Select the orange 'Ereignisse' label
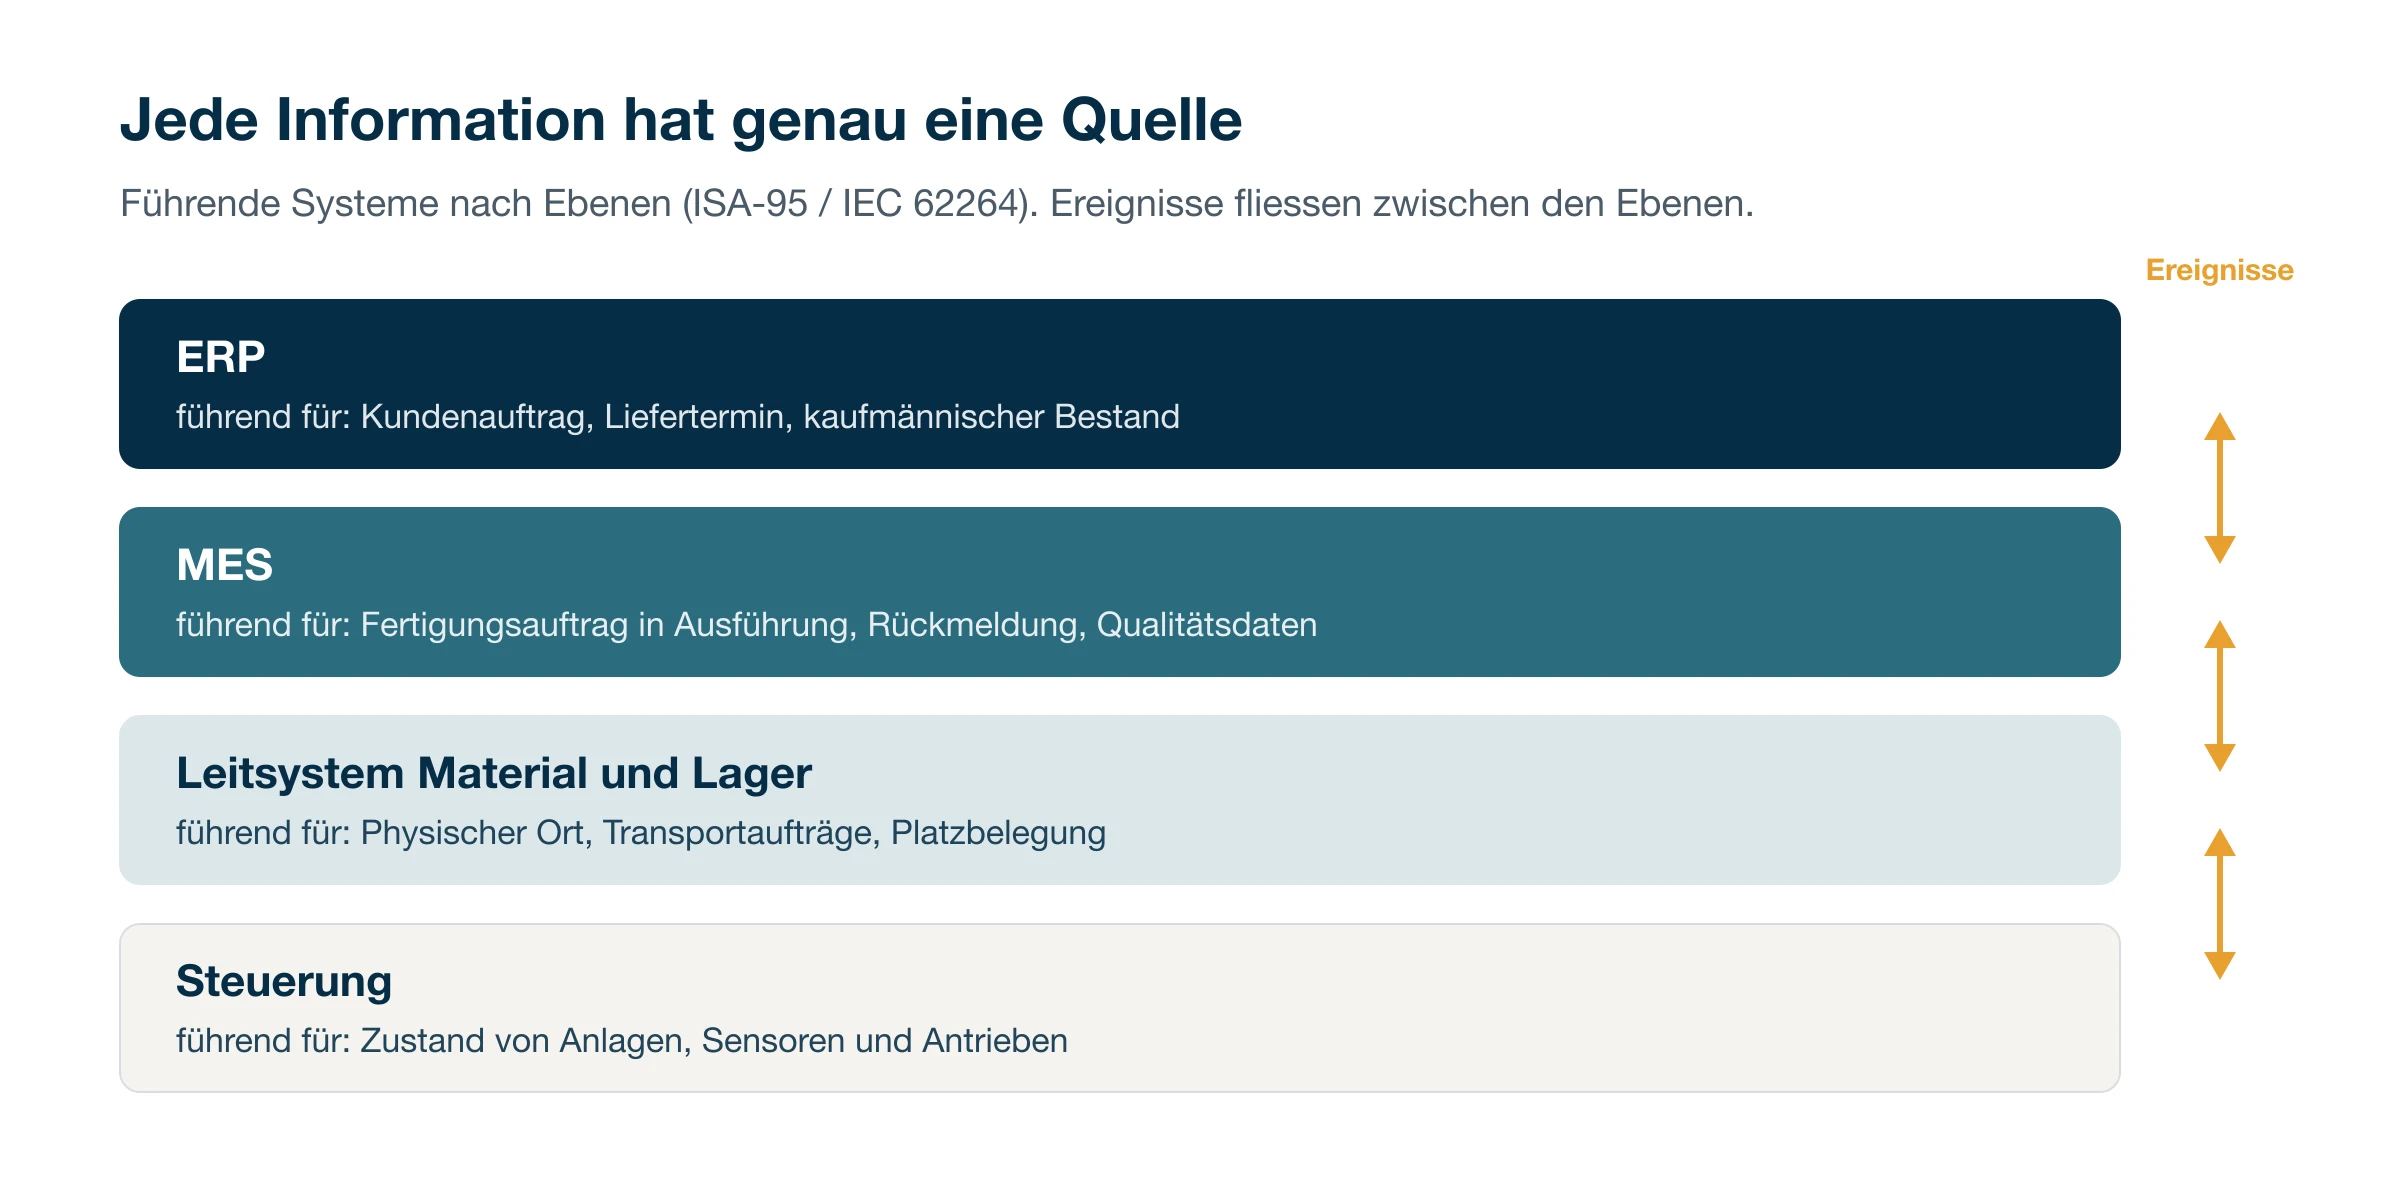 pos(2219,270)
